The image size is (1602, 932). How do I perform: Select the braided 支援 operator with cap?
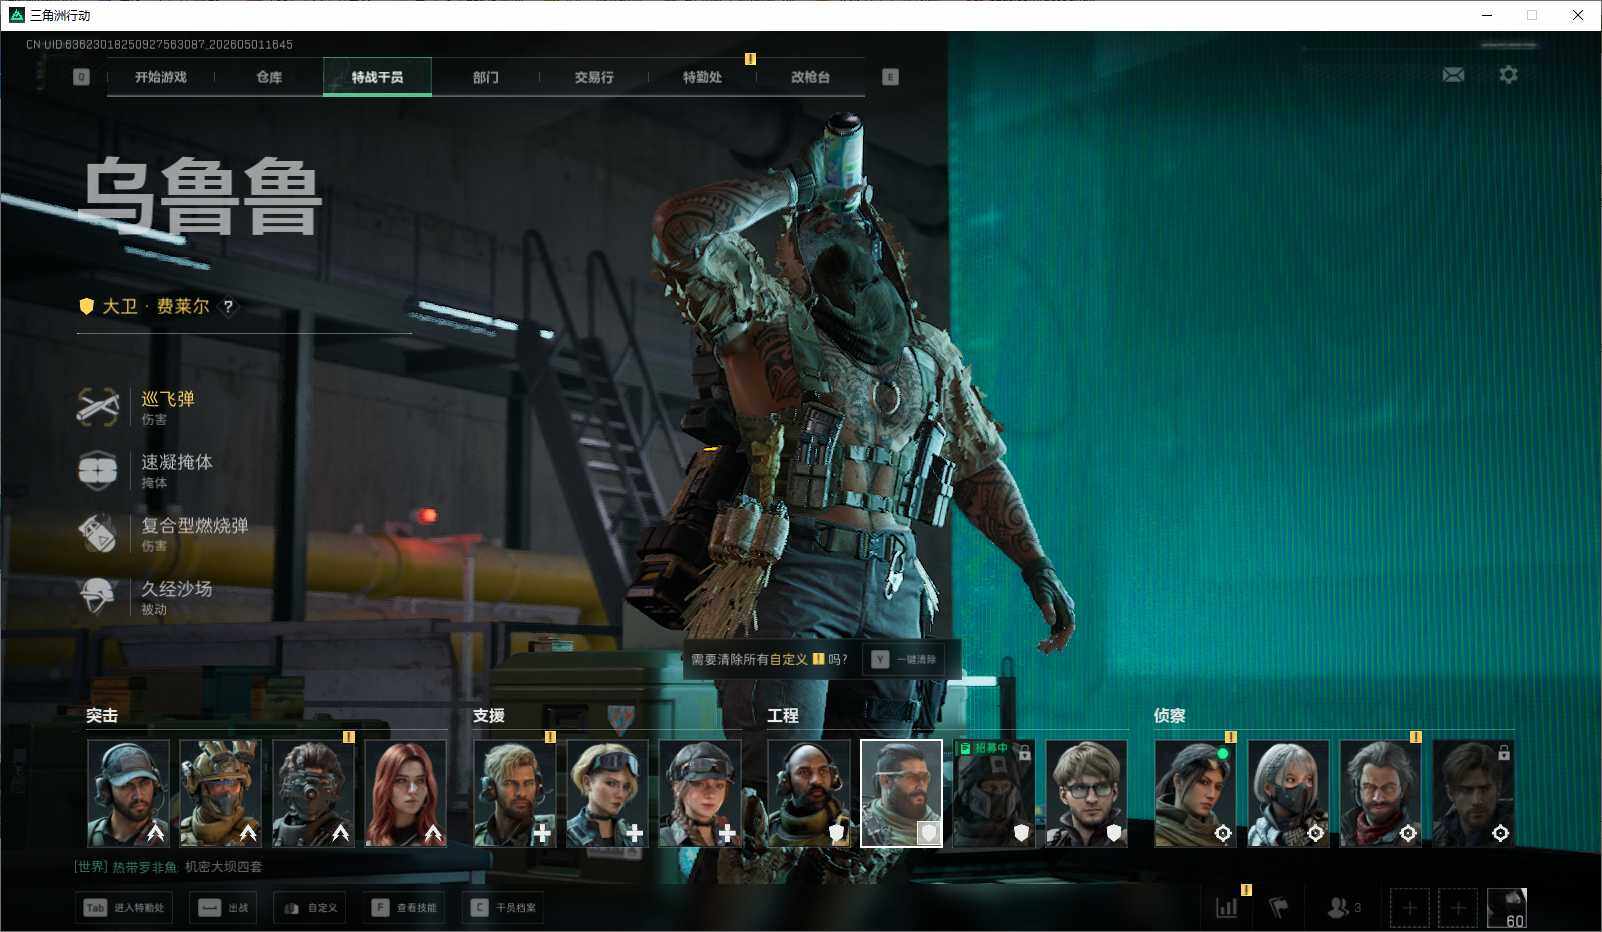point(700,793)
